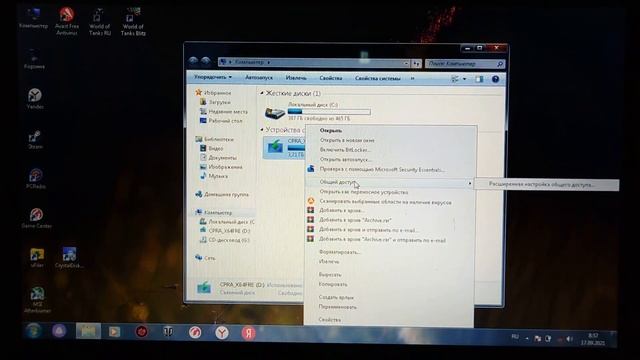Click the volume speaker tray icon
Viewport: 640px width, 360px height.
[569, 339]
